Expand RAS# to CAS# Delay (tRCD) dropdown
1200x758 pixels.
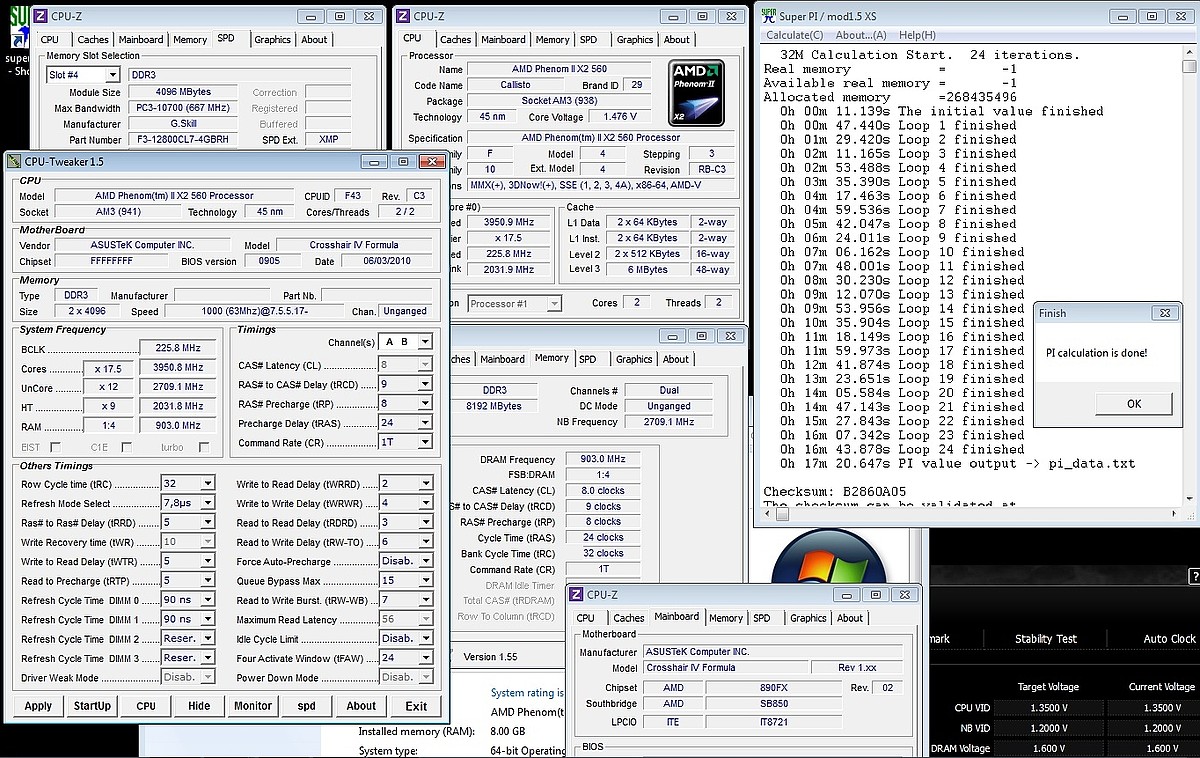pos(425,384)
